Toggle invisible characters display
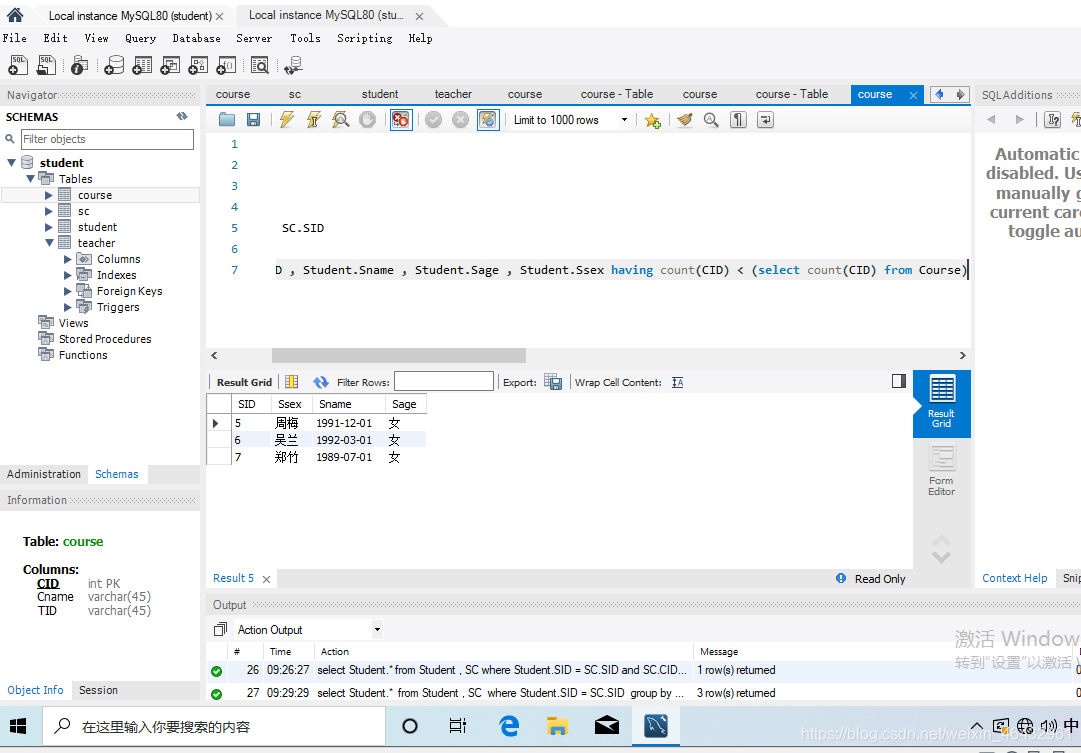The width and height of the screenshot is (1081, 753). click(x=738, y=119)
